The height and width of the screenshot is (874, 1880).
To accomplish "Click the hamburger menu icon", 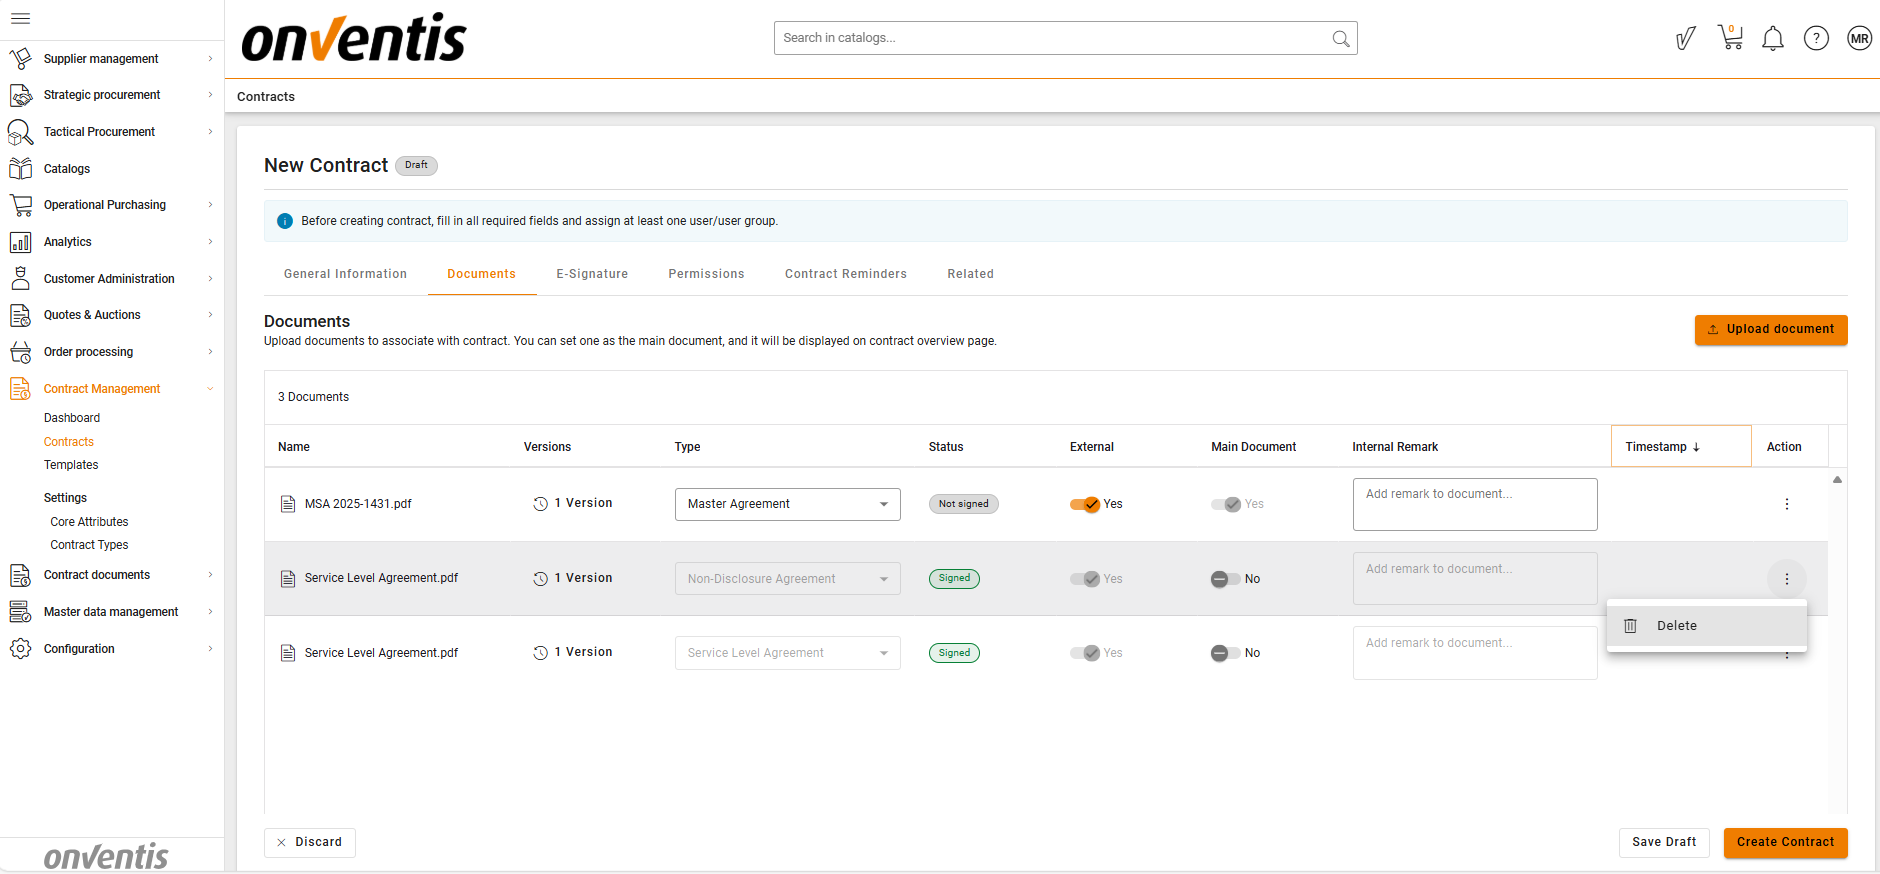I will pos(20,18).
